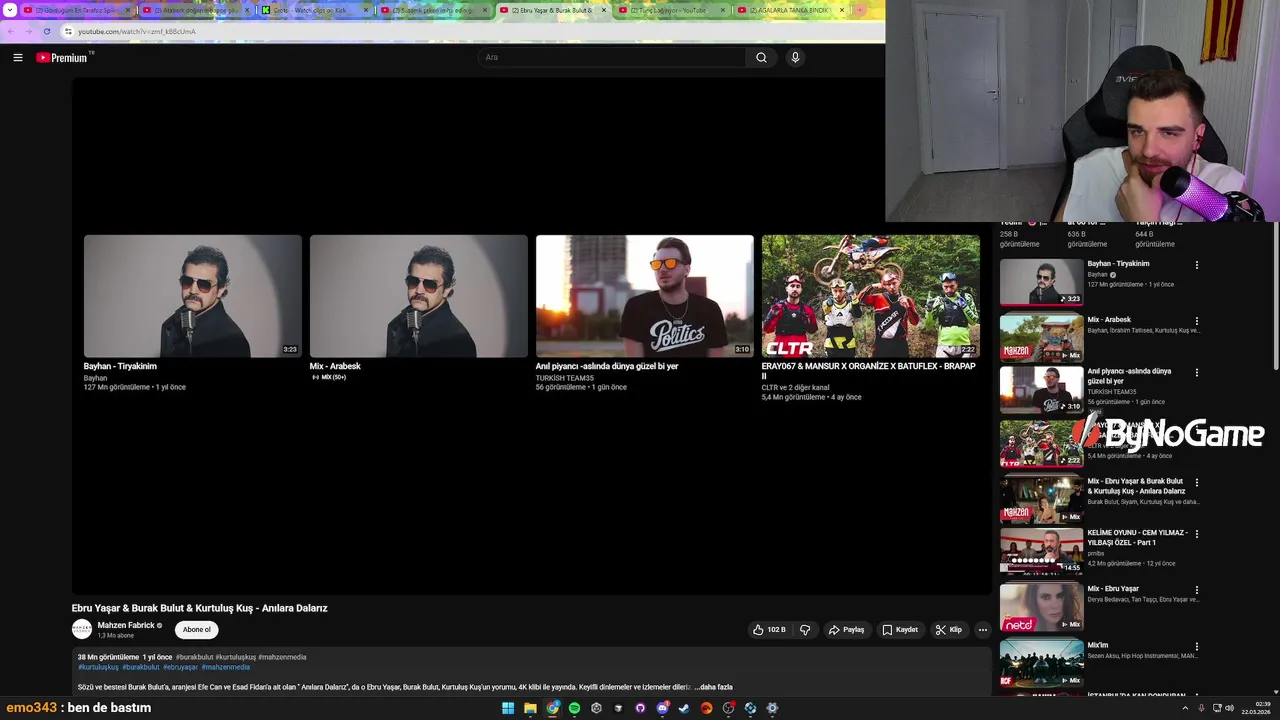Open options menu for sidebar 'Bayhan - Tiryakinim'
Image resolution: width=1280 pixels, height=720 pixels.
pyautogui.click(x=1197, y=265)
